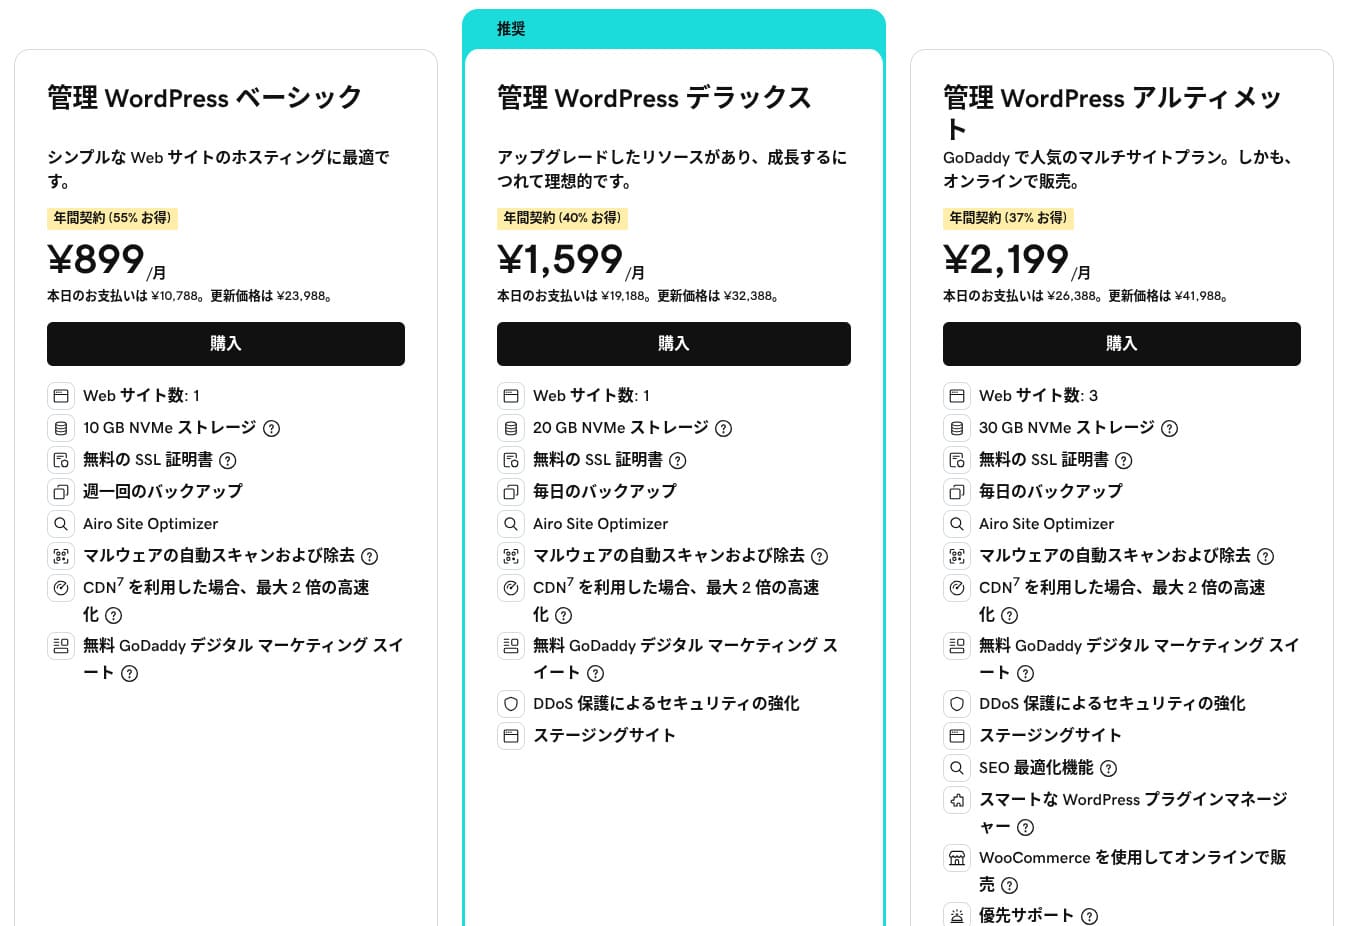Image resolution: width=1349 pixels, height=926 pixels.
Task: Open help icon beside 30 GB NVMe ストレージ
Action: coord(1169,429)
